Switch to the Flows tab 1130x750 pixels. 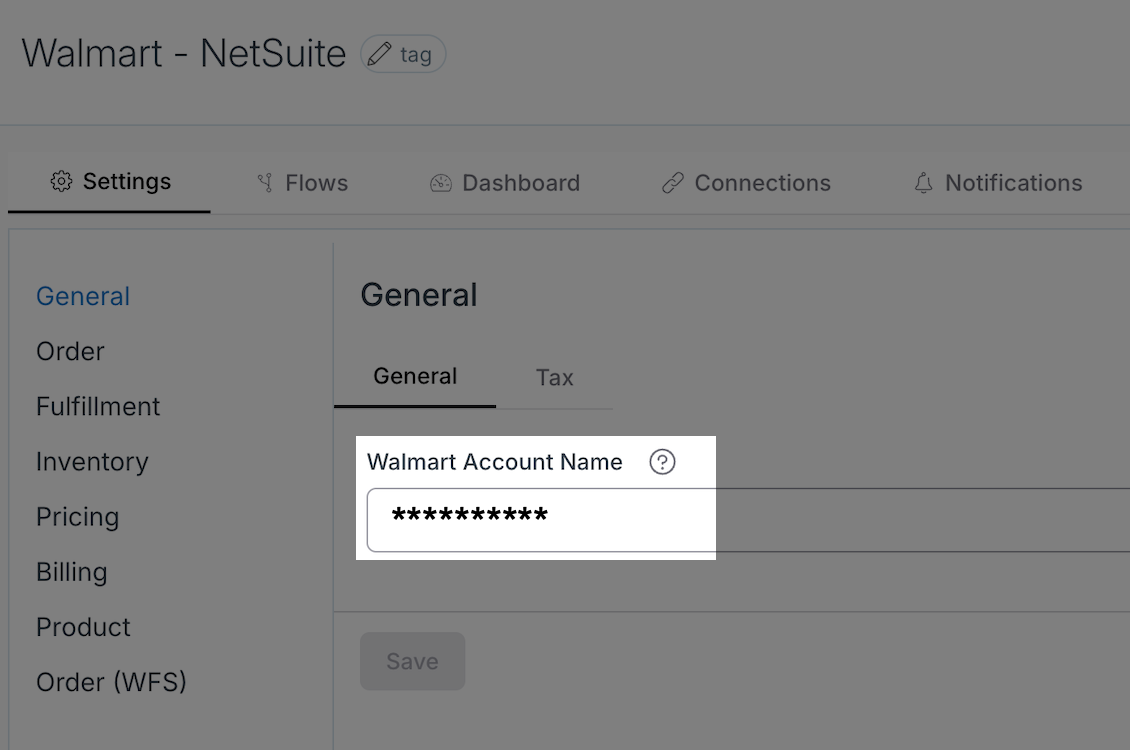pyautogui.click(x=302, y=183)
